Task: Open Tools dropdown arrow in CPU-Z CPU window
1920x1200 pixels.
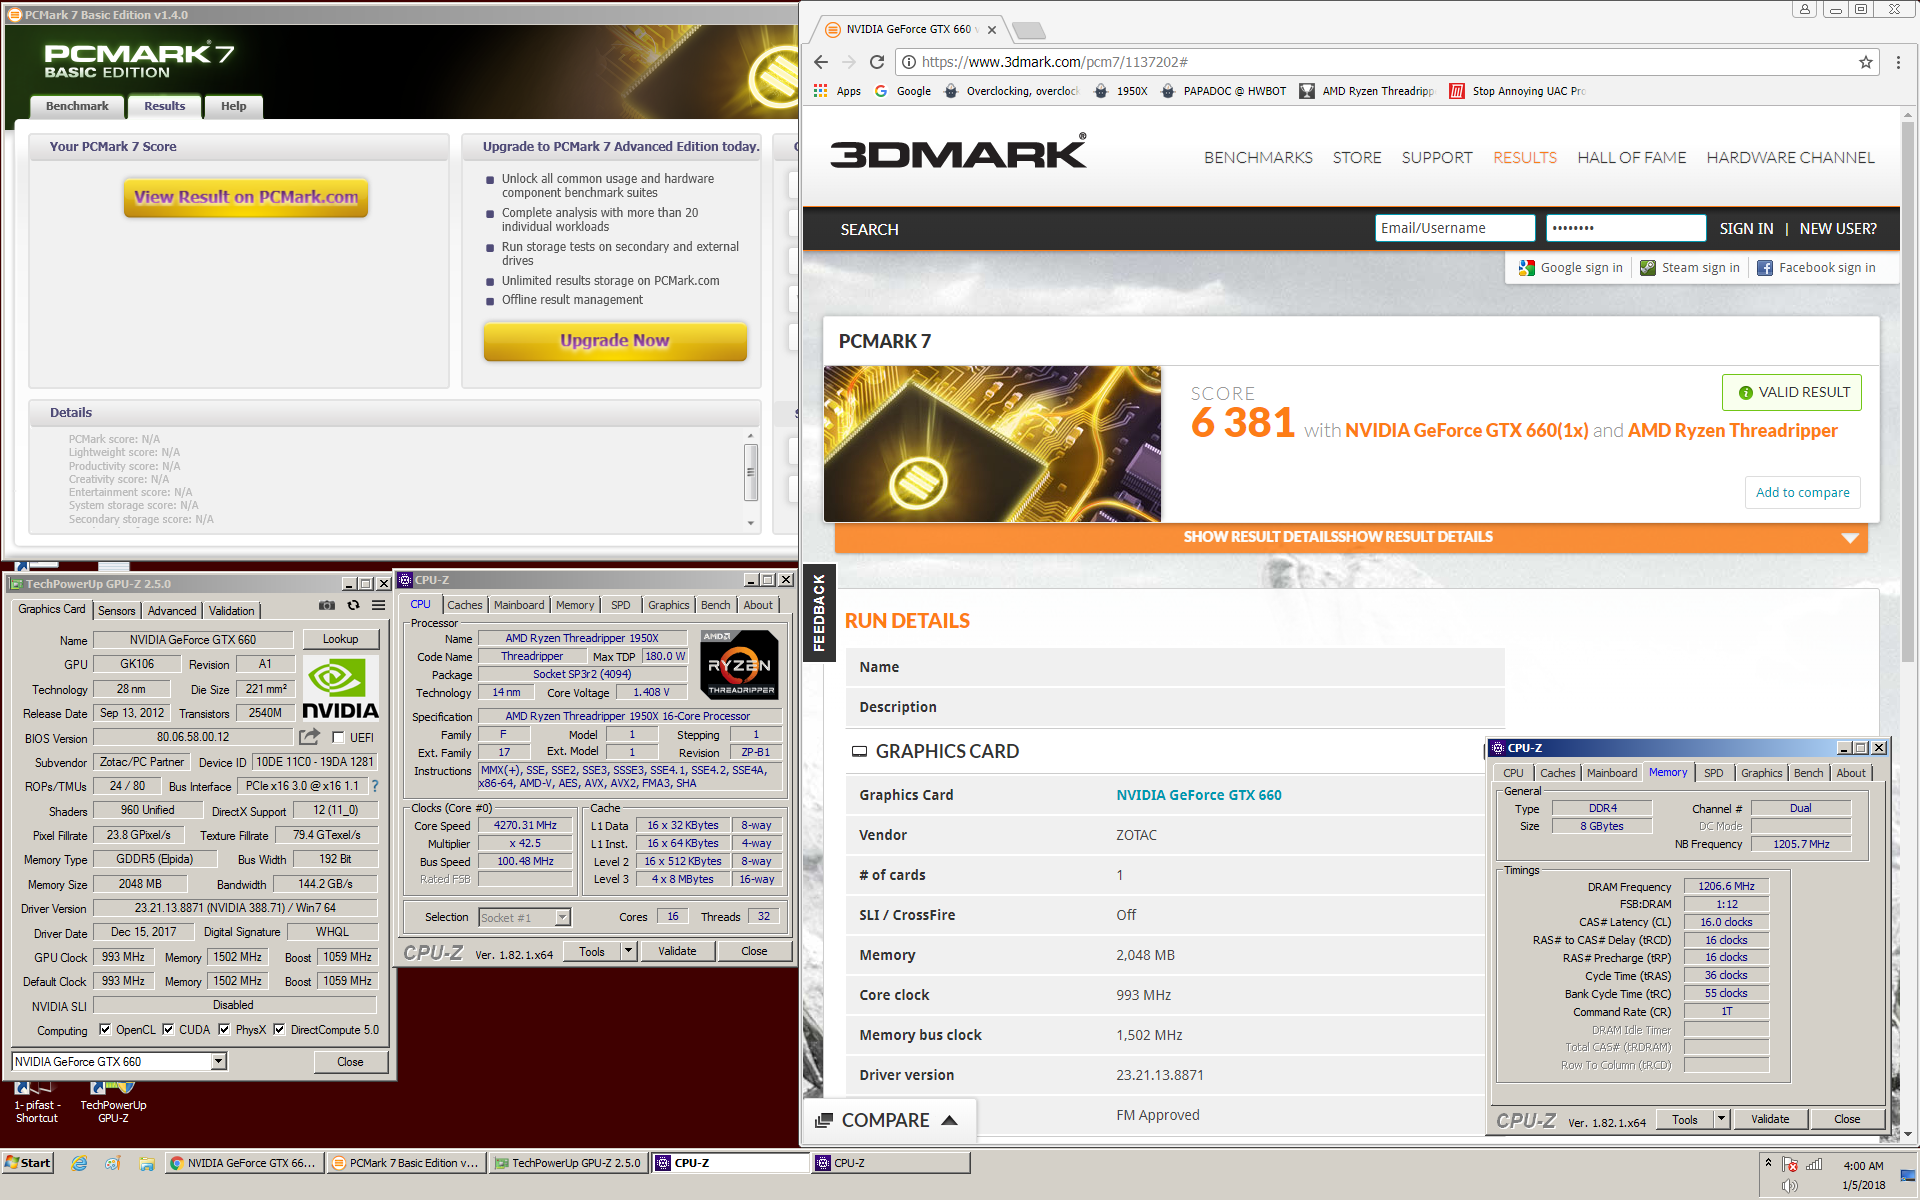Action: (x=628, y=951)
